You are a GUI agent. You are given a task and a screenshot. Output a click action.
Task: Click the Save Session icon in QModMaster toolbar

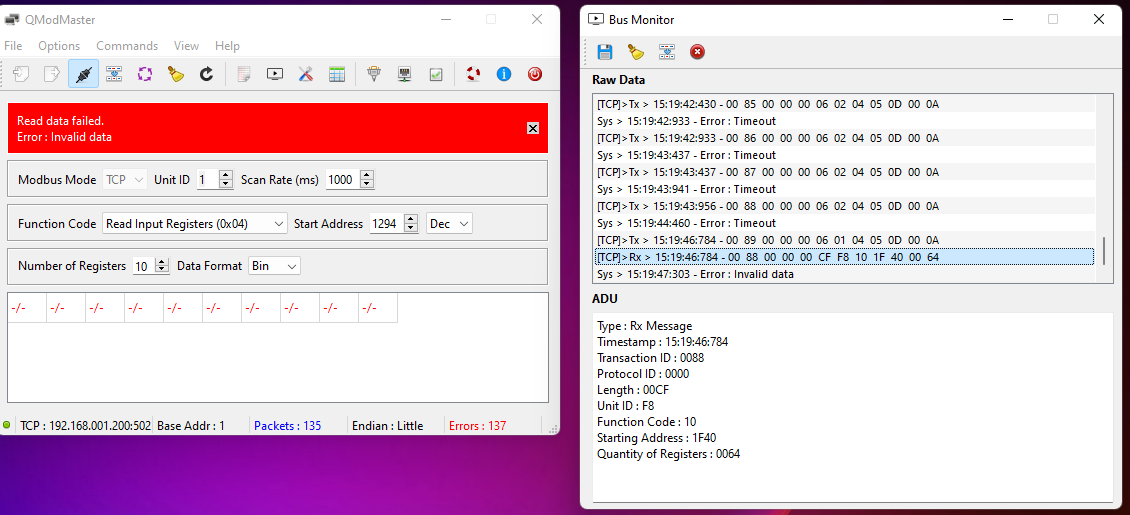tap(53, 73)
